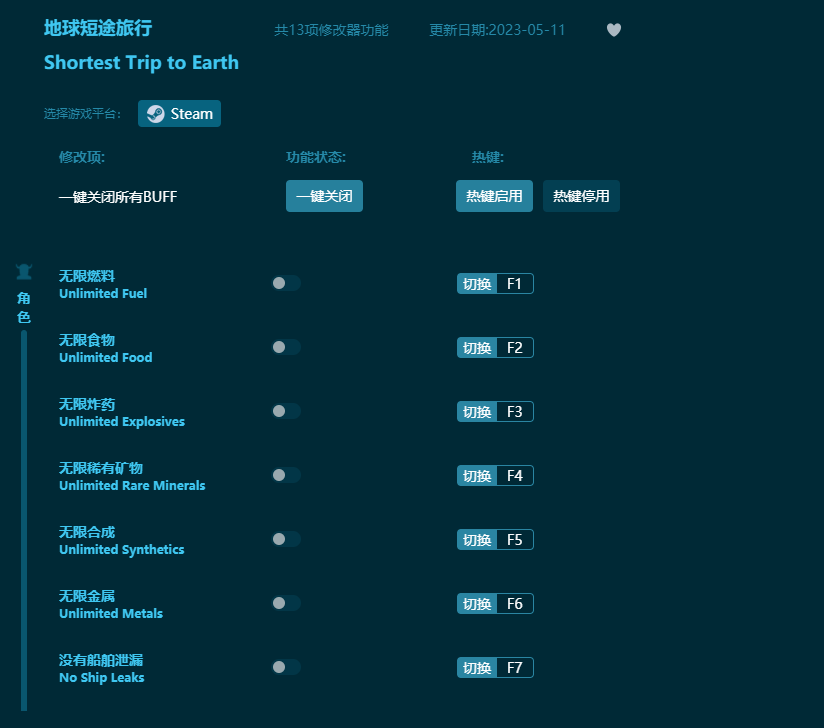This screenshot has height=728, width=824.
Task: Click the 一键关闭所有BUFF label
Action: (118, 197)
